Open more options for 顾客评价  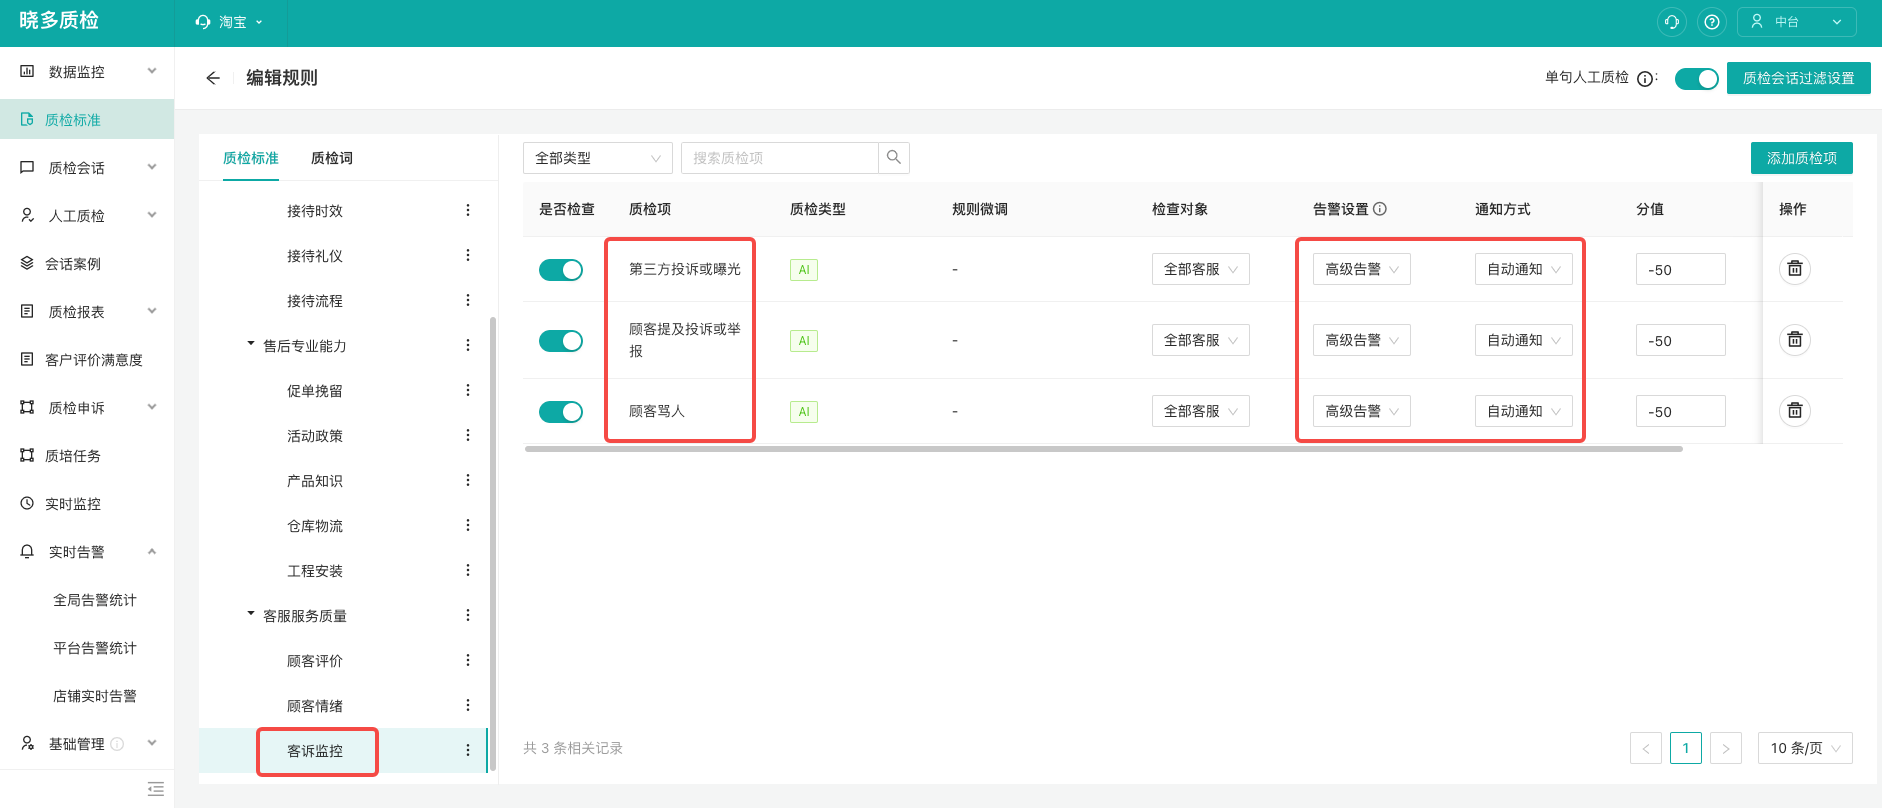pyautogui.click(x=468, y=660)
